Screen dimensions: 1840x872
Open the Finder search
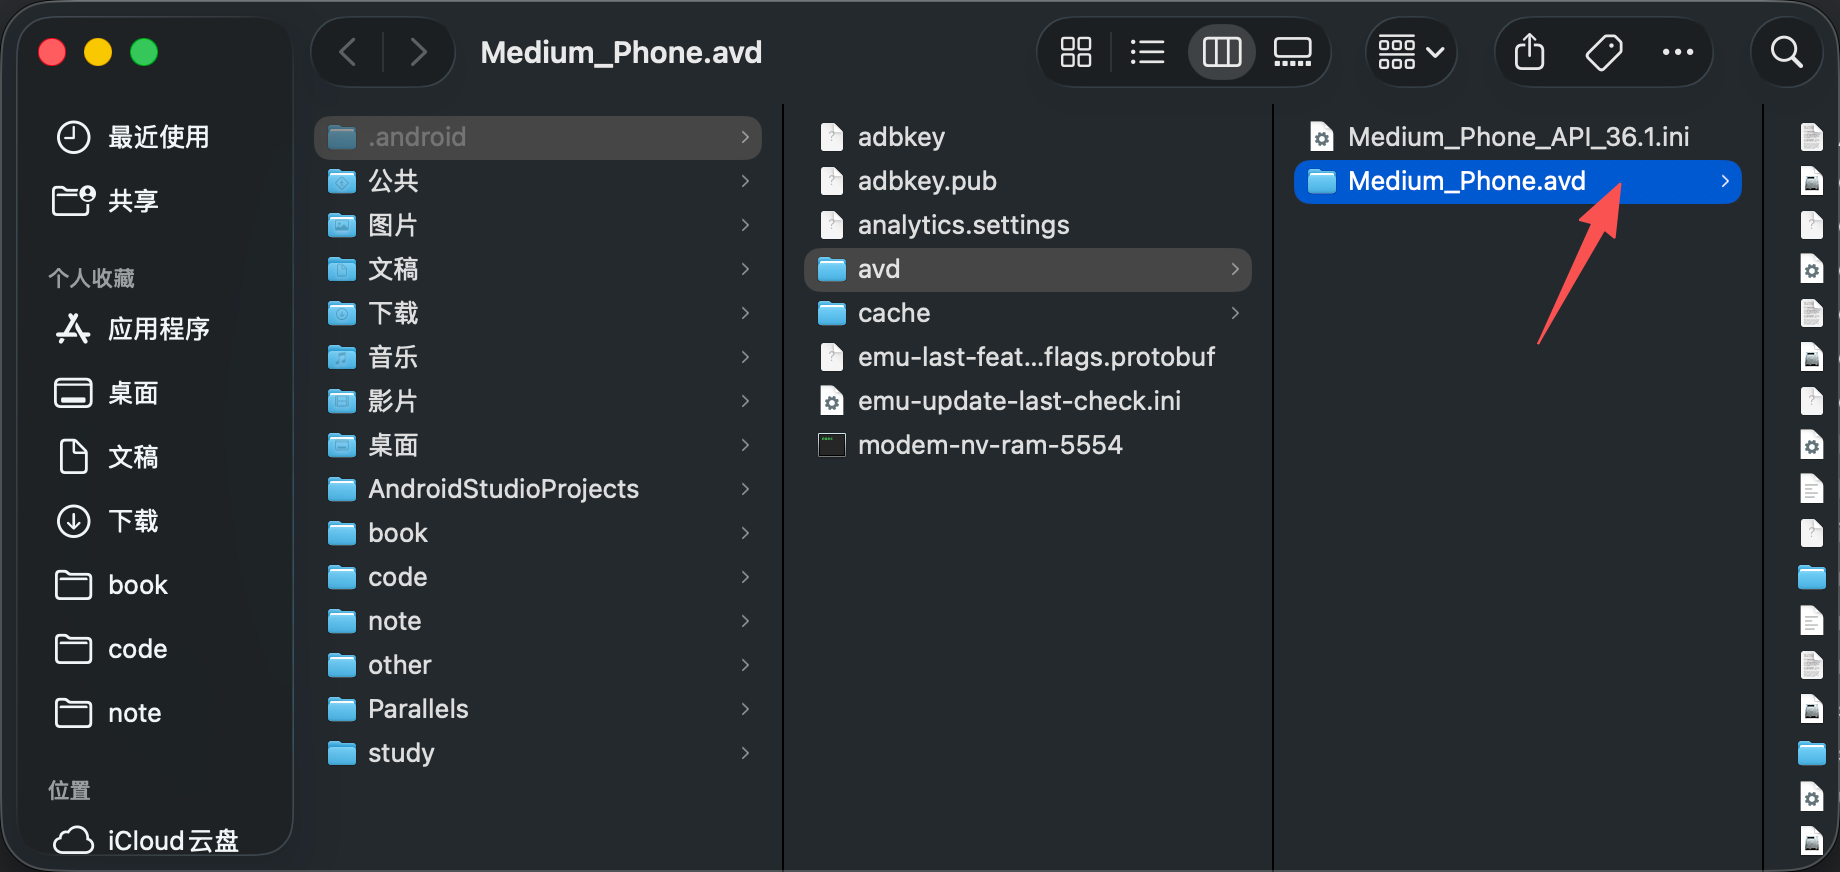(1786, 52)
